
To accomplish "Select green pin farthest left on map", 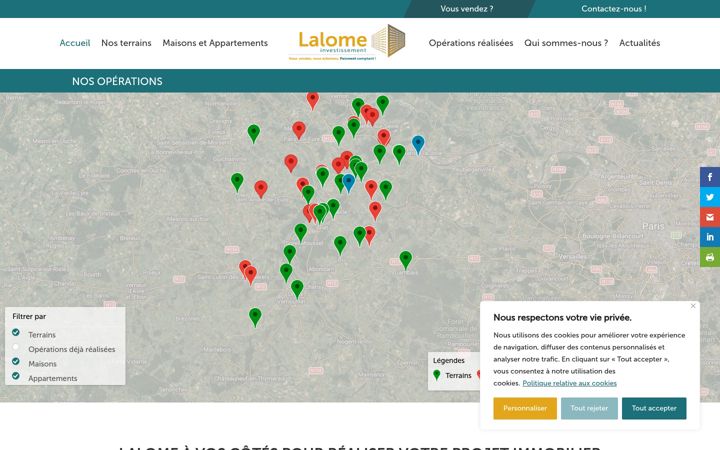I will (237, 182).
